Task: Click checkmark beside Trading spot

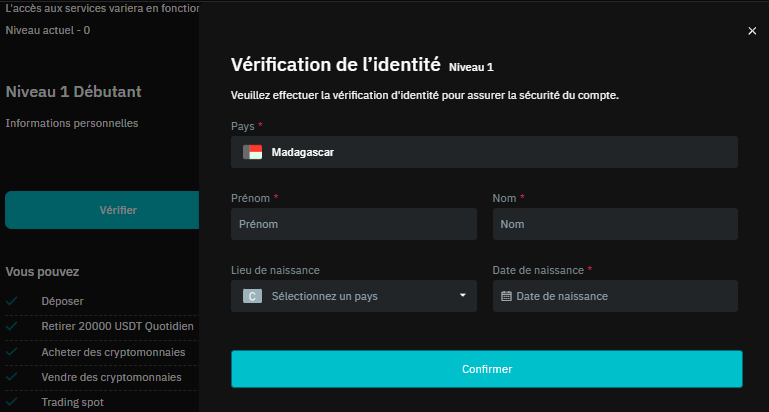Action: click(x=12, y=402)
